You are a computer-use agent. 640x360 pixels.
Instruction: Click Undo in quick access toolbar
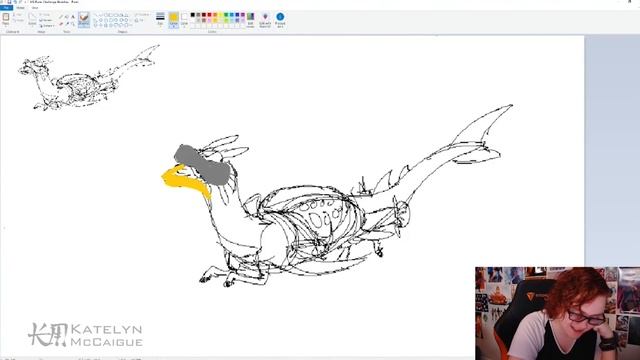[15, 2]
